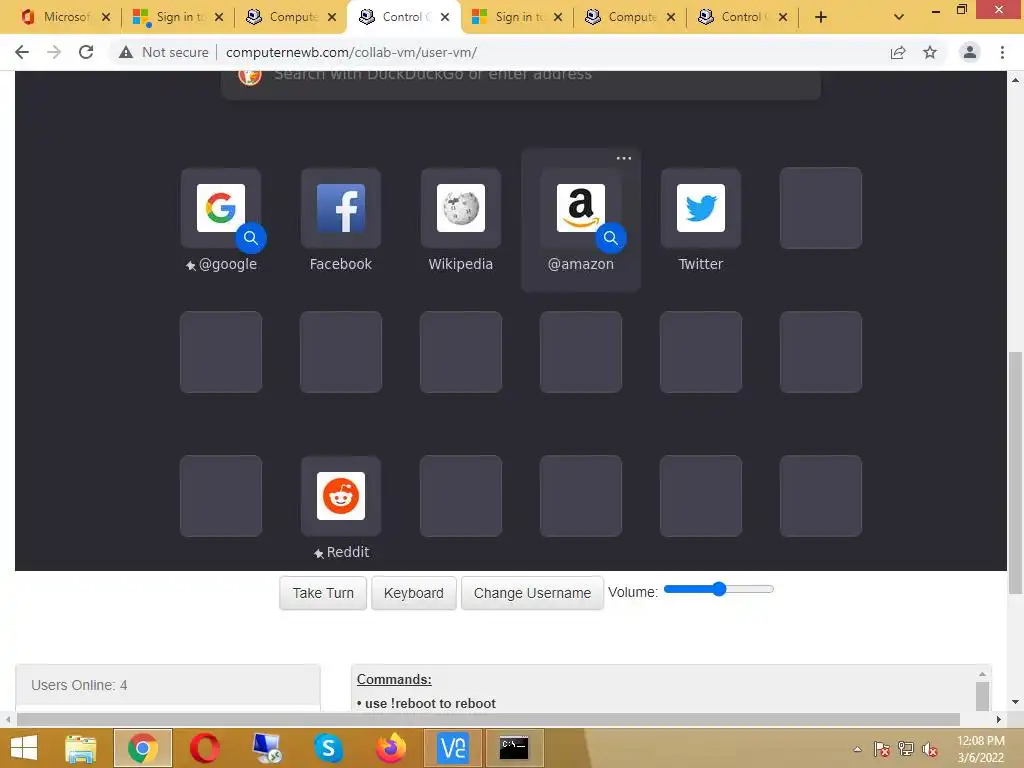1024x768 pixels.
Task: Go back with the browser back arrow
Action: (x=22, y=52)
